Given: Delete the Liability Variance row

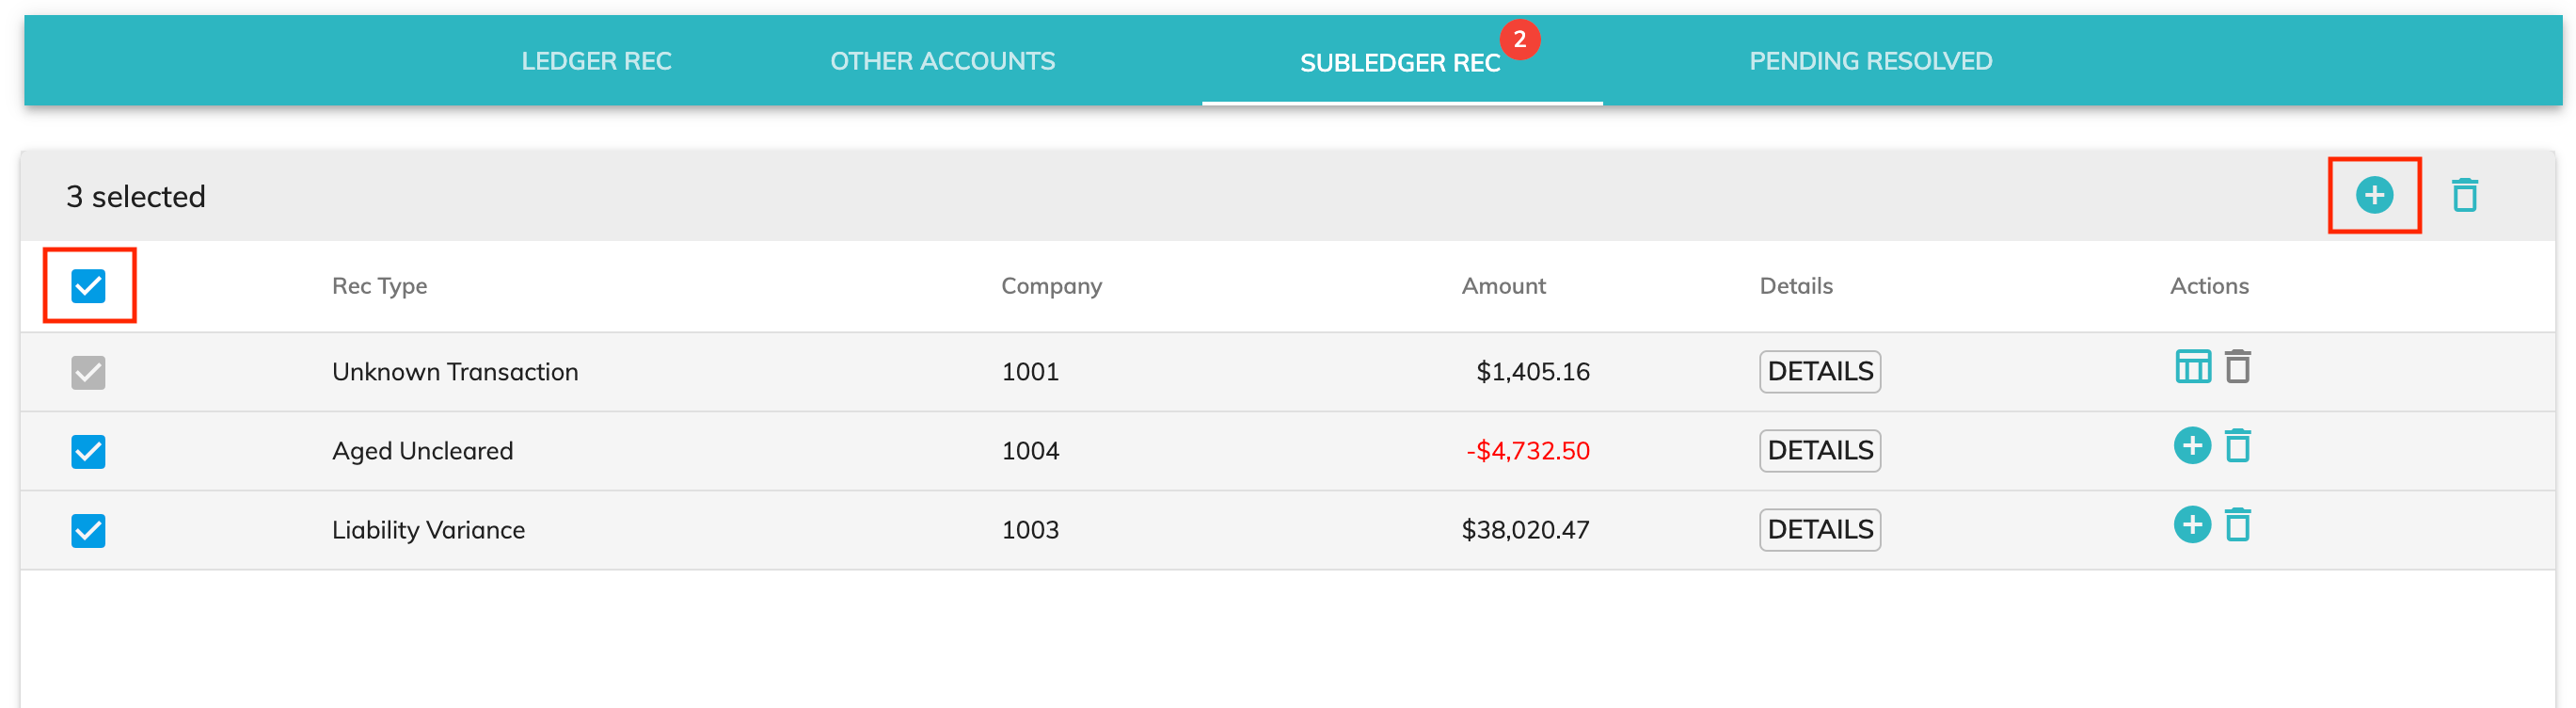Looking at the screenshot, I should coord(2238,525).
